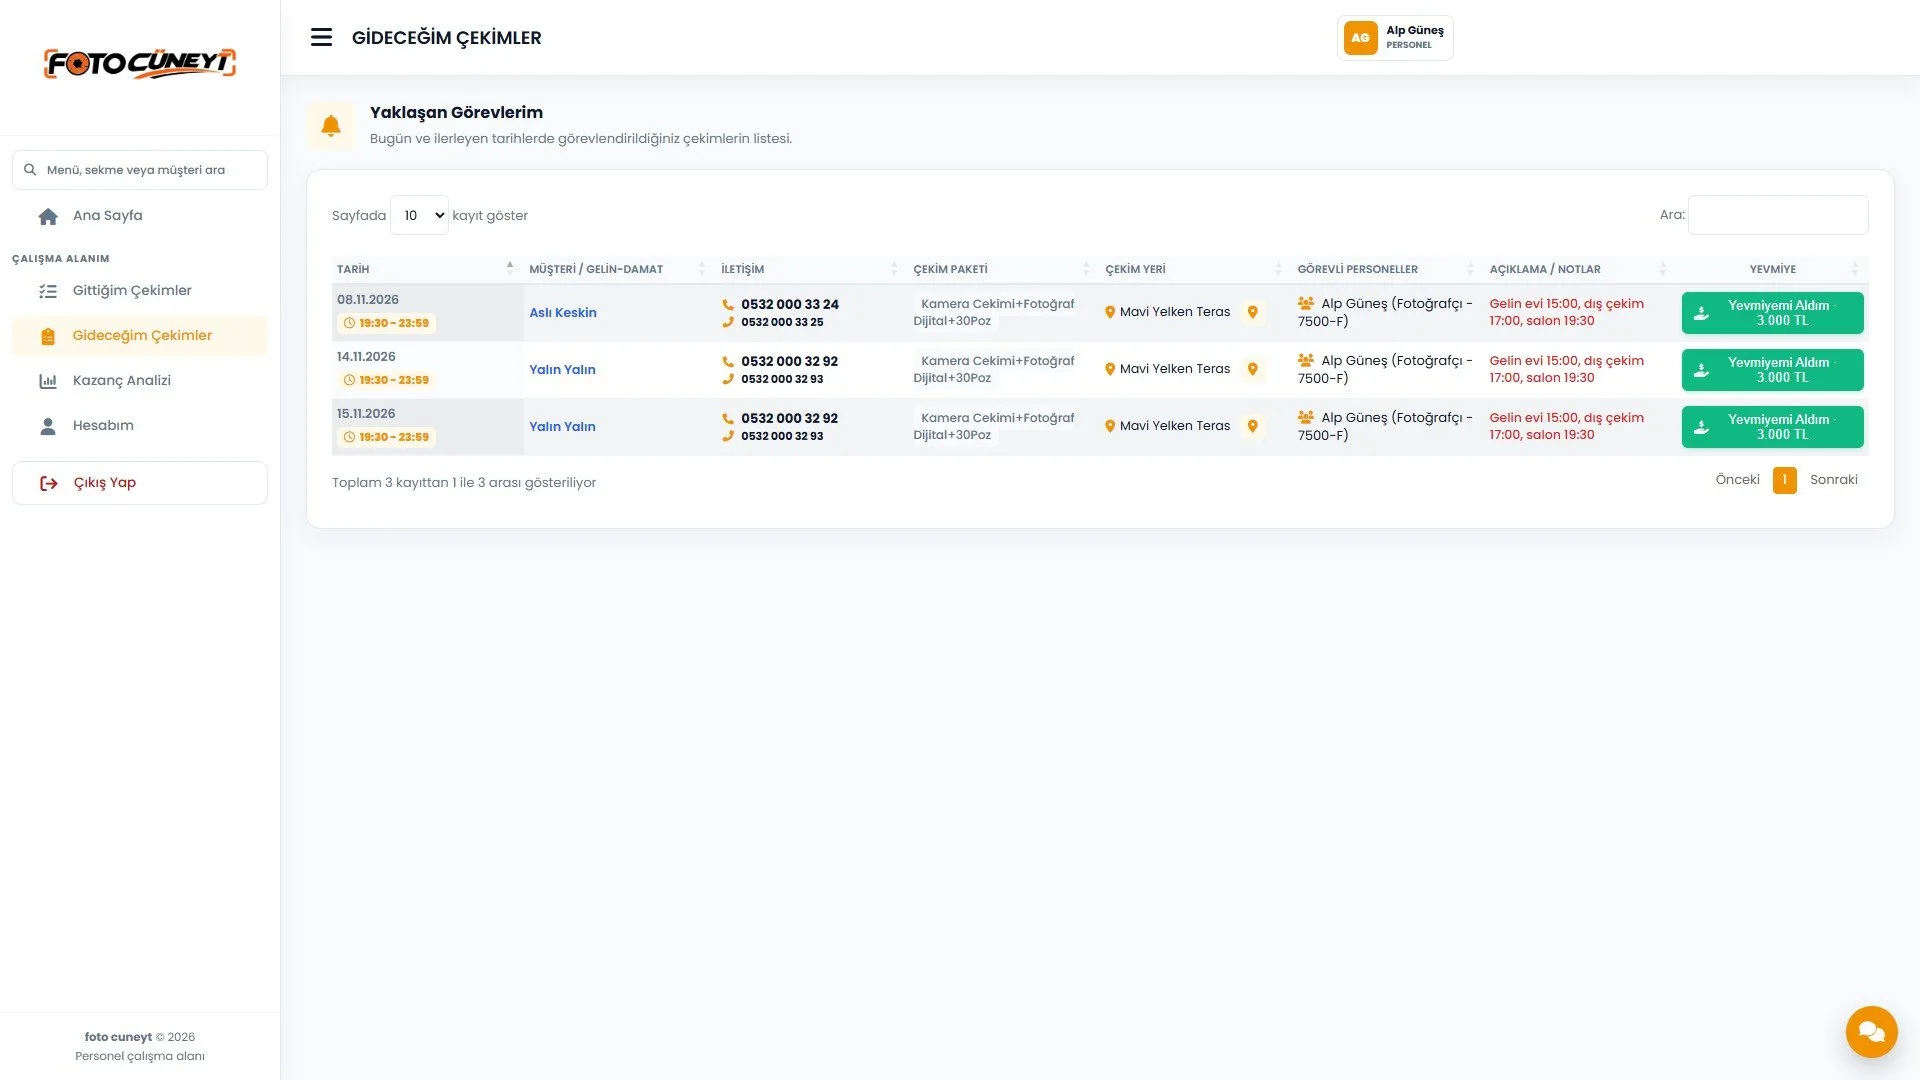This screenshot has width=1920, height=1080.
Task: Sort table by YEVMİYE column
Action: pyautogui.click(x=1772, y=269)
